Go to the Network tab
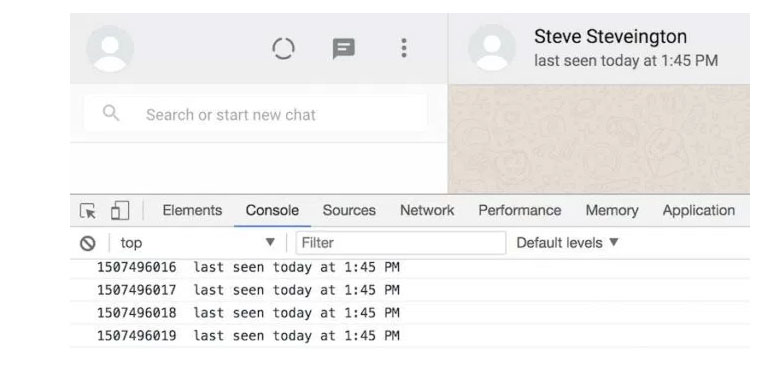 coord(427,211)
